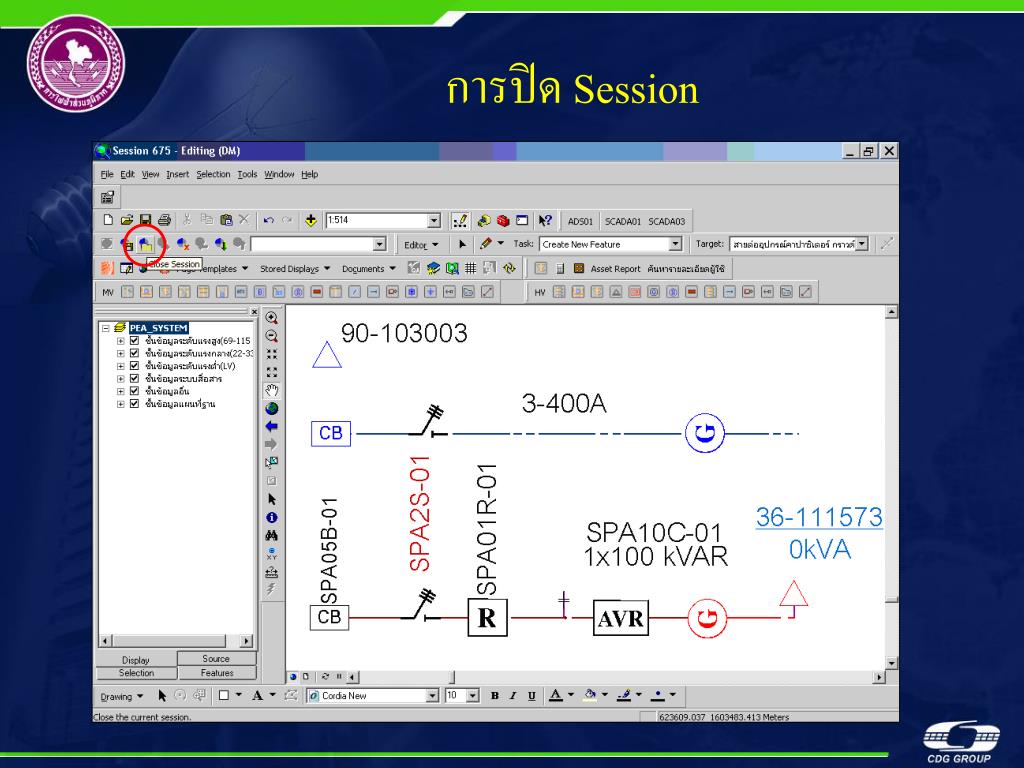Click the SCADA01 button
Screen dimensions: 1024x768
(x=622, y=221)
